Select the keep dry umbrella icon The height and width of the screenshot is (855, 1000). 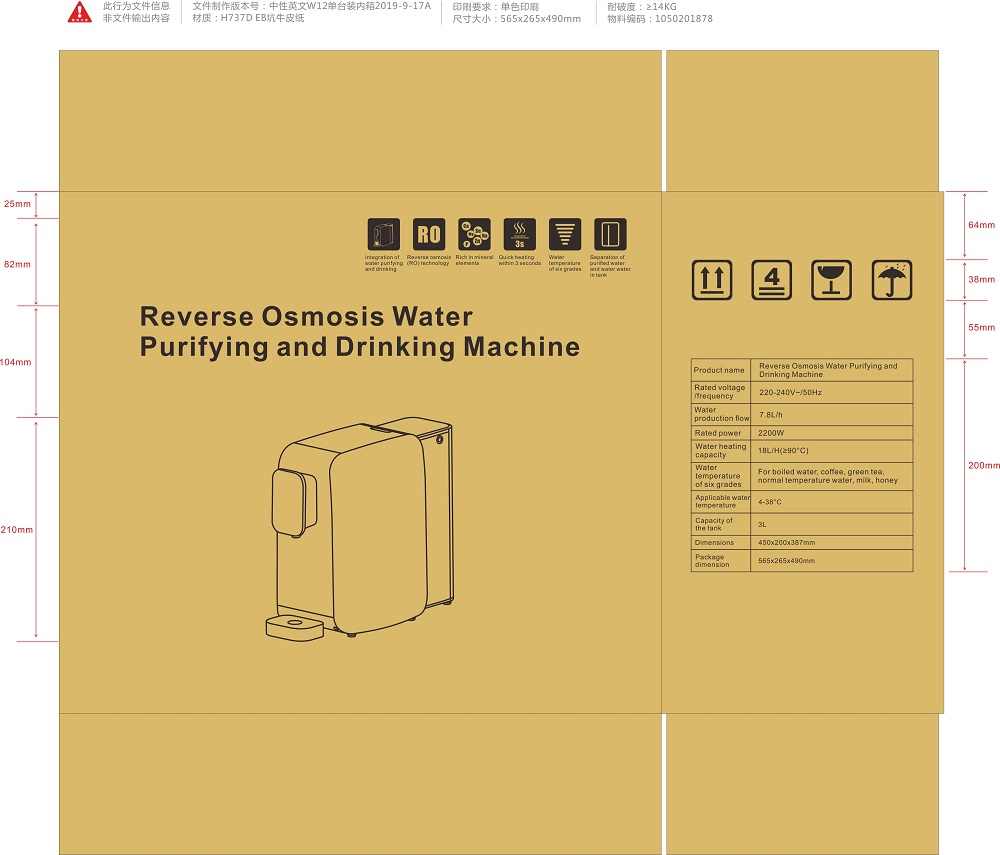(x=892, y=280)
